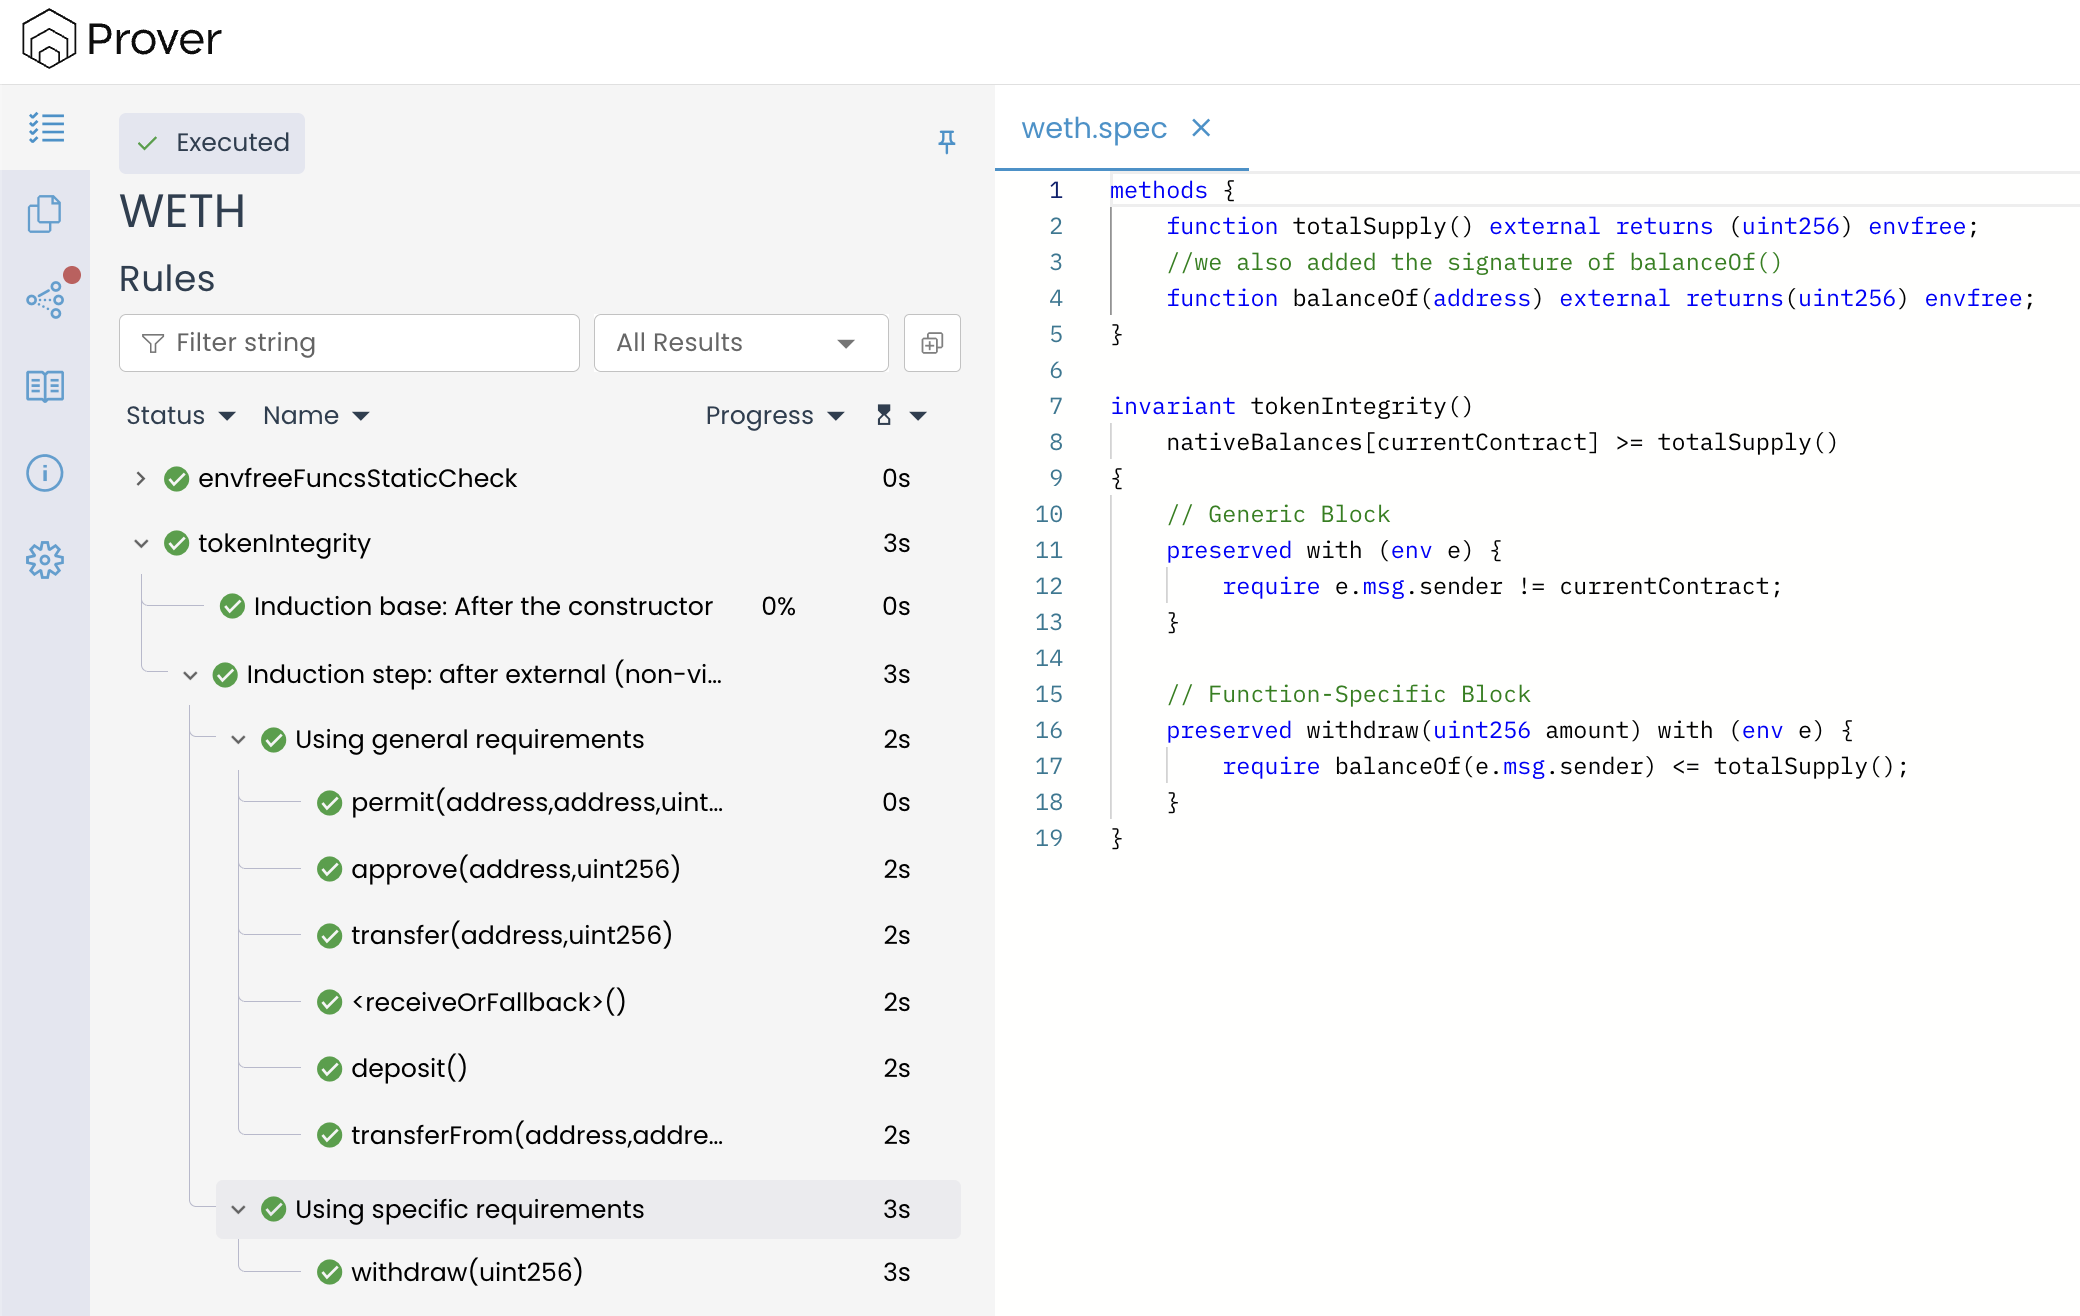Open the settings gear sidebar icon
The height and width of the screenshot is (1316, 2080).
coord(45,560)
